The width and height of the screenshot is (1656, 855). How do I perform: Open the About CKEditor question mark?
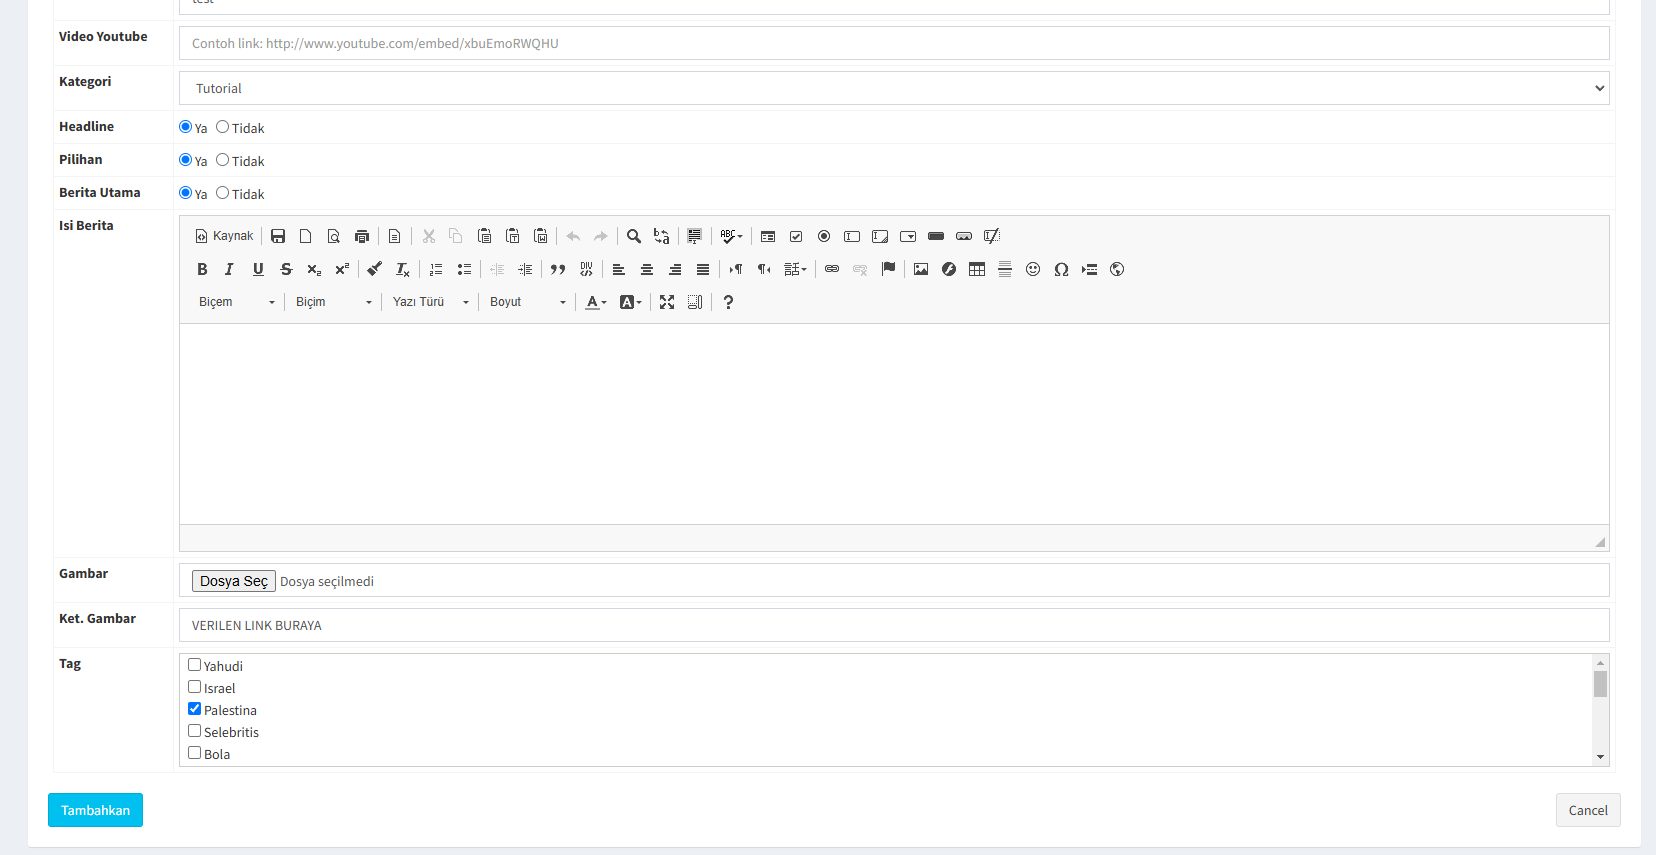coord(728,302)
